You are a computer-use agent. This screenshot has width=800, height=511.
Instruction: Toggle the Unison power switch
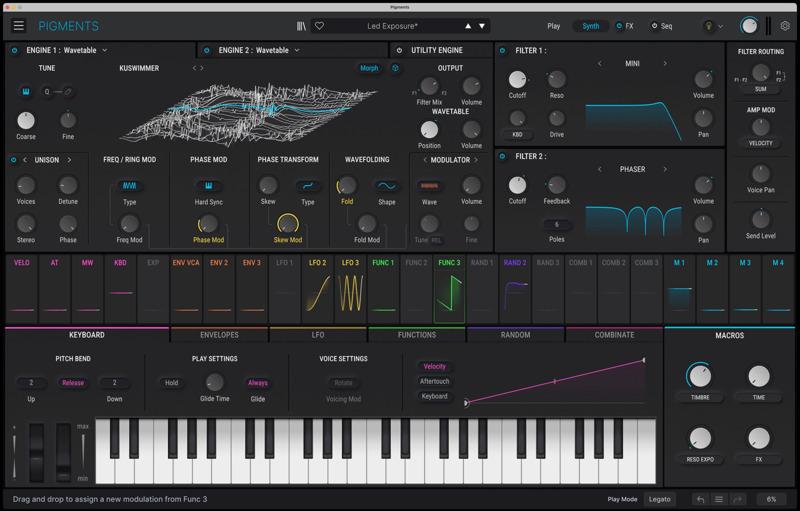pos(14,160)
